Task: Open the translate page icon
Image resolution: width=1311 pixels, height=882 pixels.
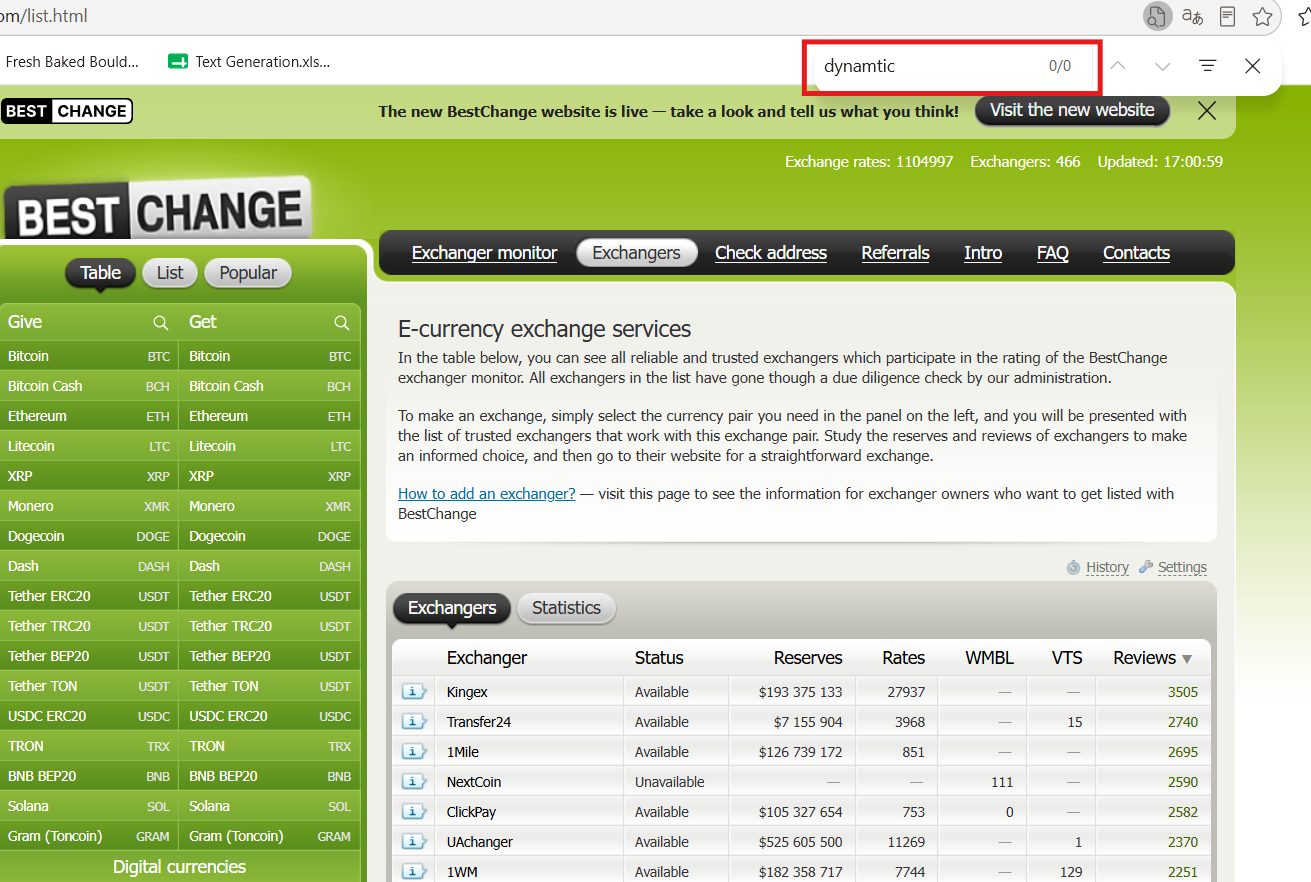Action: coord(1192,16)
